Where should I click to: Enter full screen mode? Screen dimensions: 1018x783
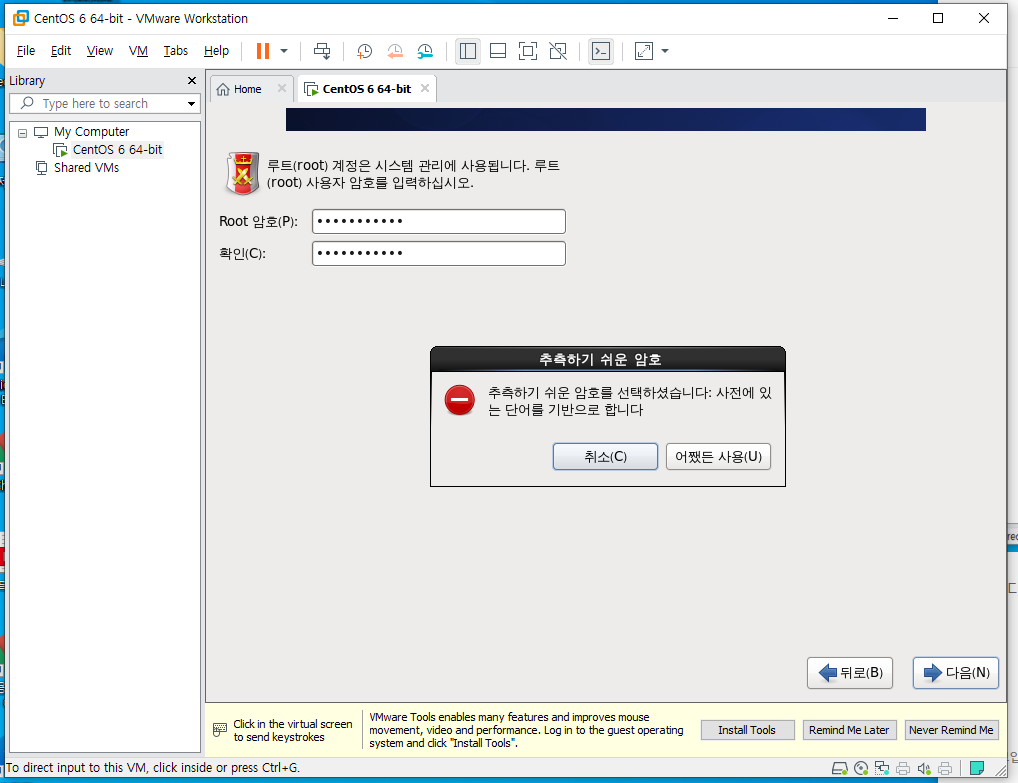click(x=528, y=51)
